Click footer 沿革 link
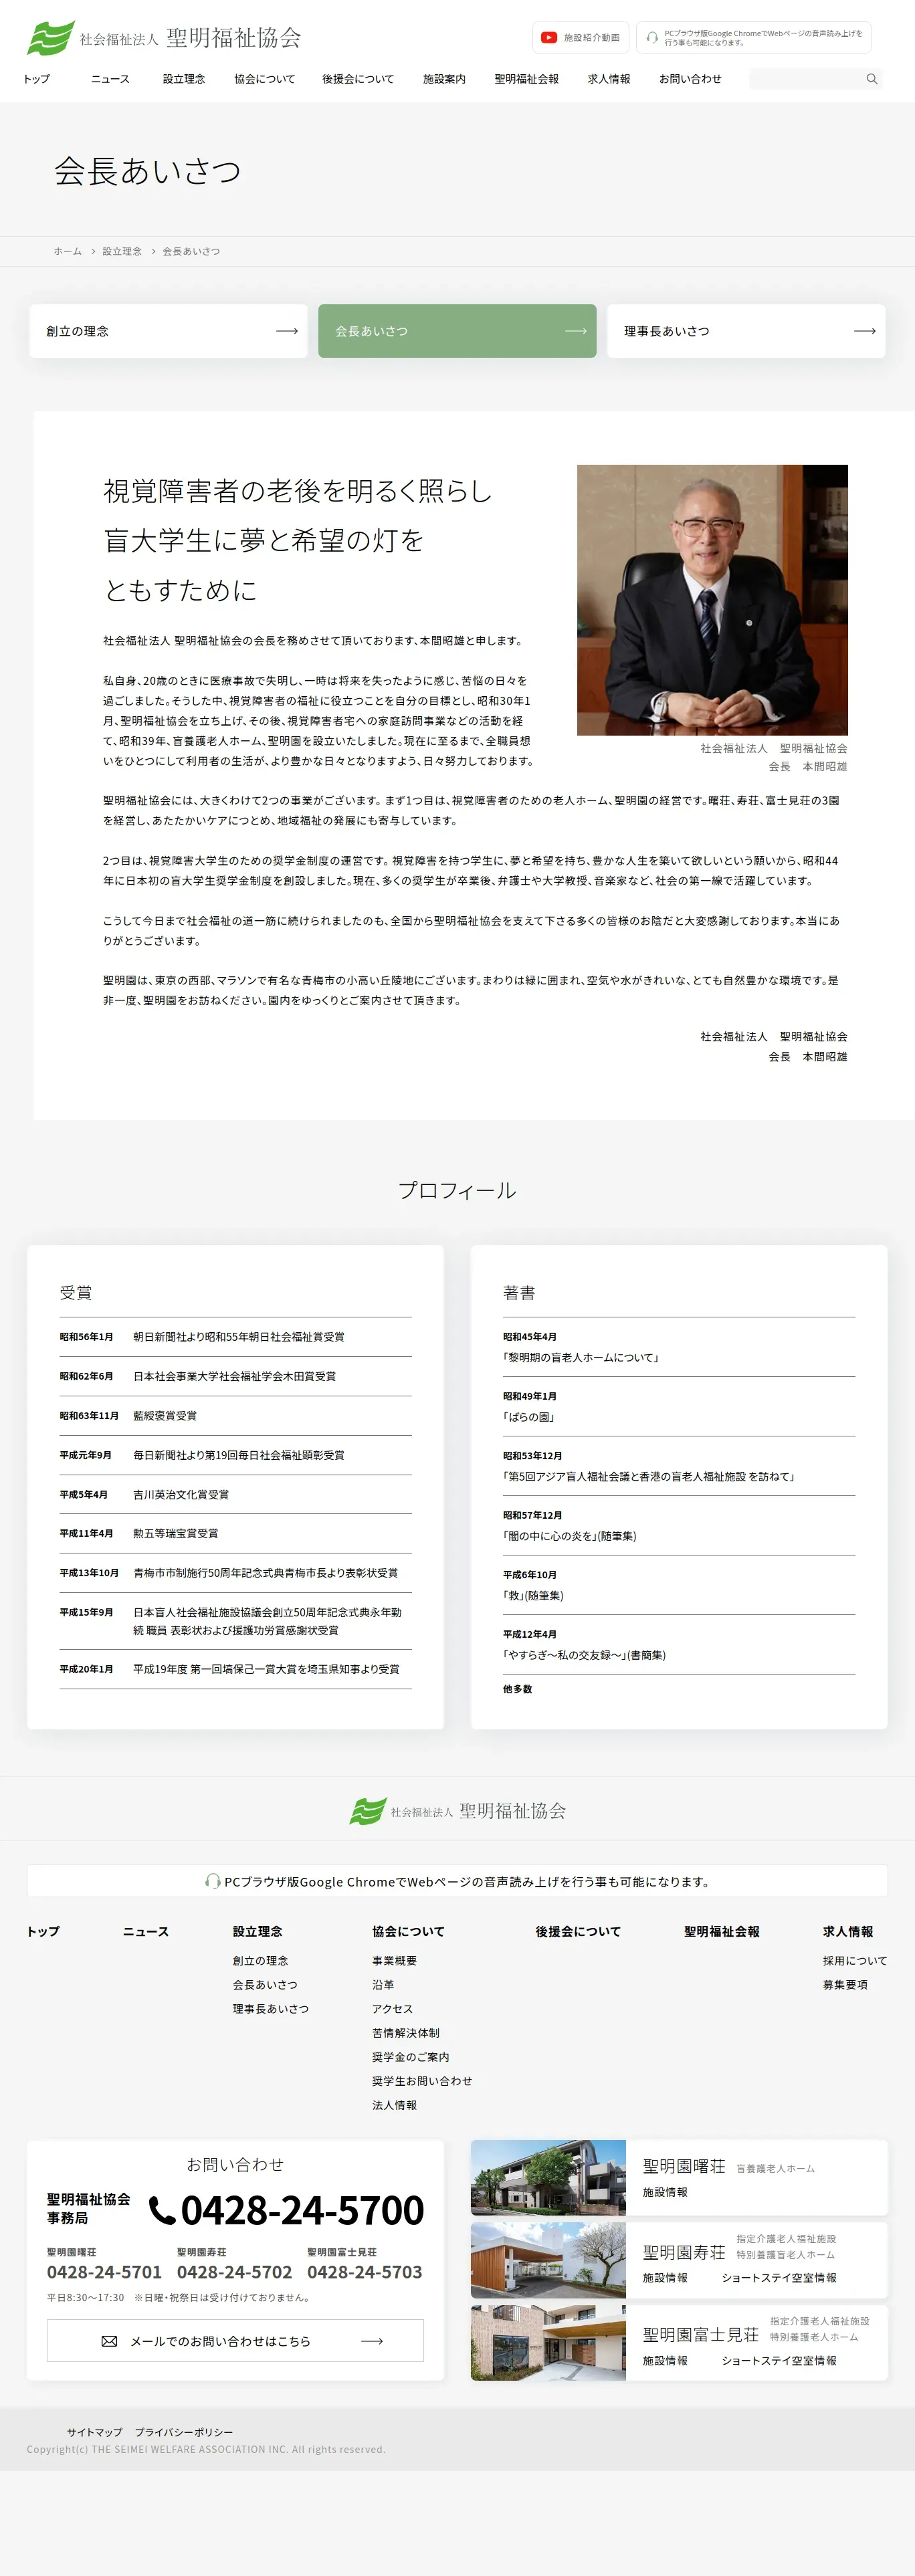Viewport: 915px width, 2576px height. tap(383, 1985)
